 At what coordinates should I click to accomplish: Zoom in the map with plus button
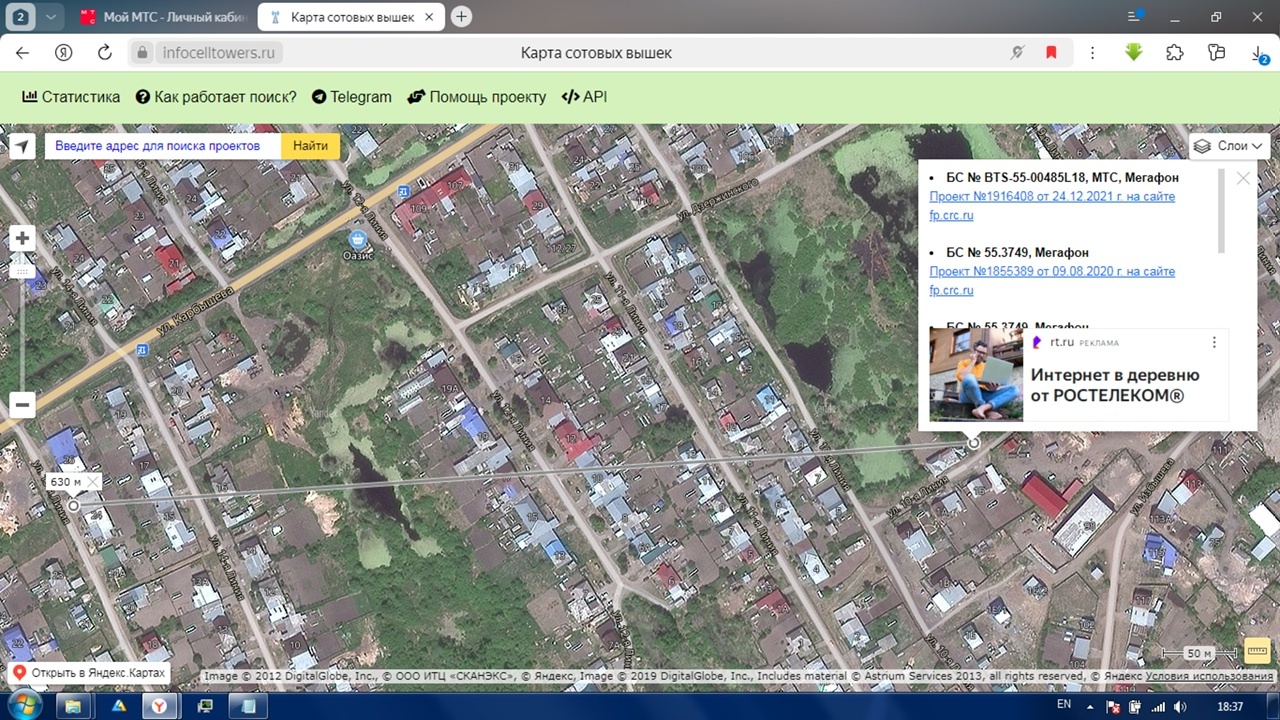(22, 238)
